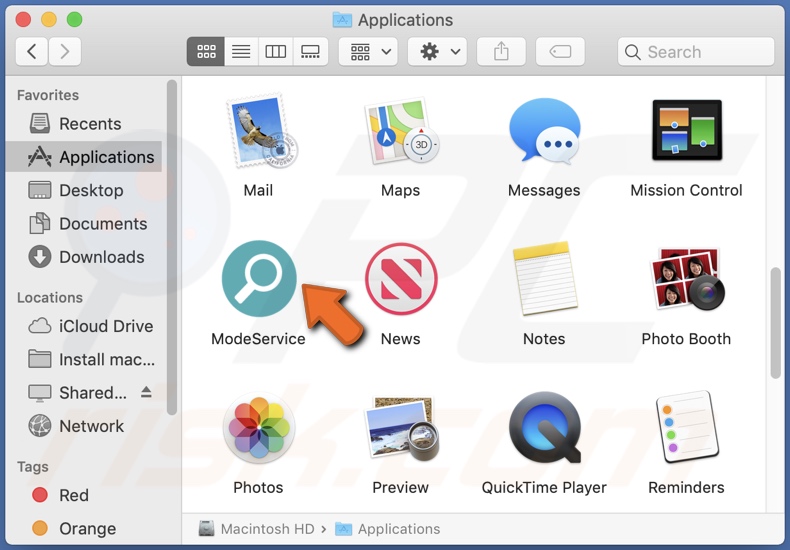
Task: Switch to icon view
Action: (206, 51)
